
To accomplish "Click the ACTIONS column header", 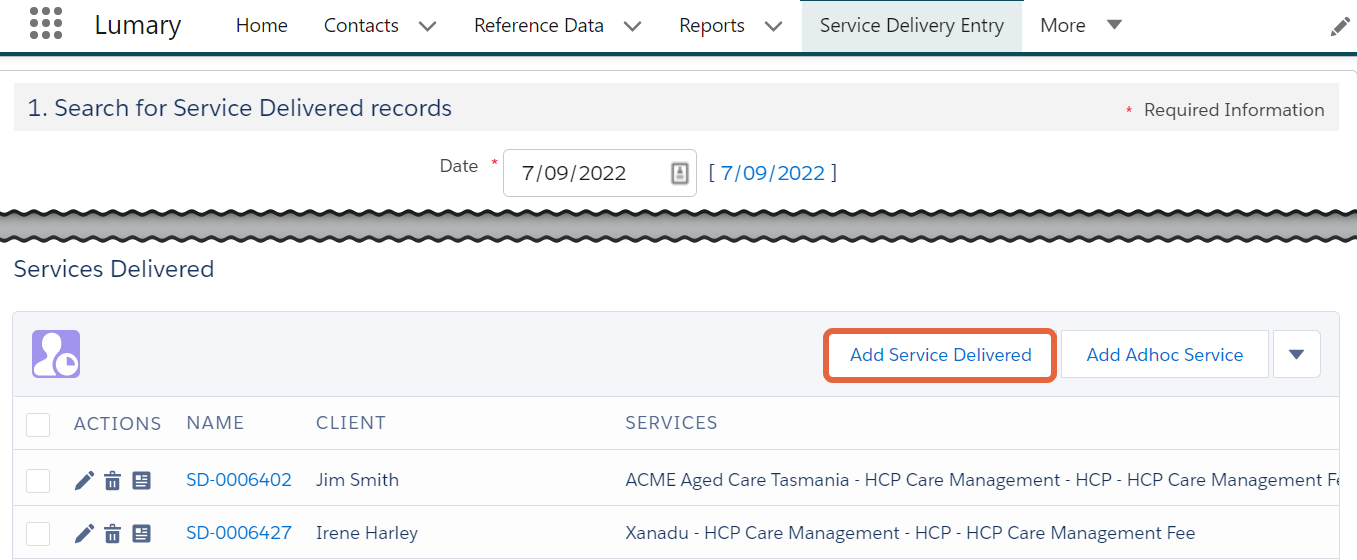I will pyautogui.click(x=117, y=424).
